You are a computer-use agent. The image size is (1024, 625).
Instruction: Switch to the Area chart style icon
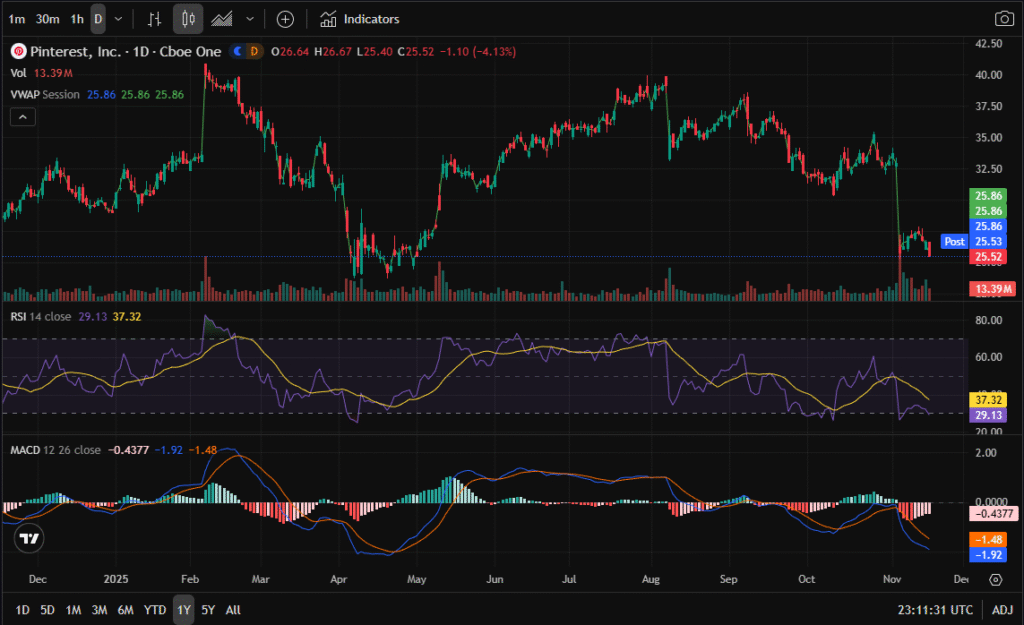click(222, 19)
